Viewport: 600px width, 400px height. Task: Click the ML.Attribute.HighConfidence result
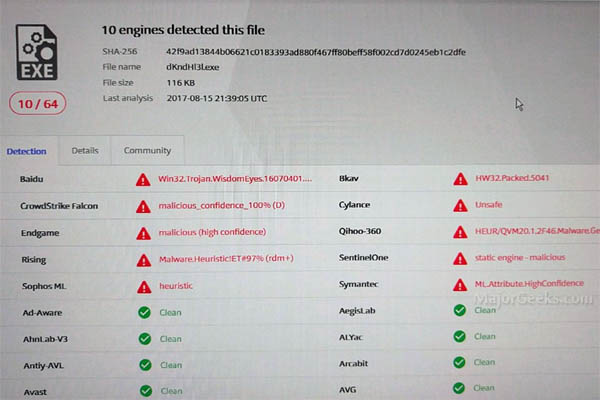pyautogui.click(x=529, y=284)
